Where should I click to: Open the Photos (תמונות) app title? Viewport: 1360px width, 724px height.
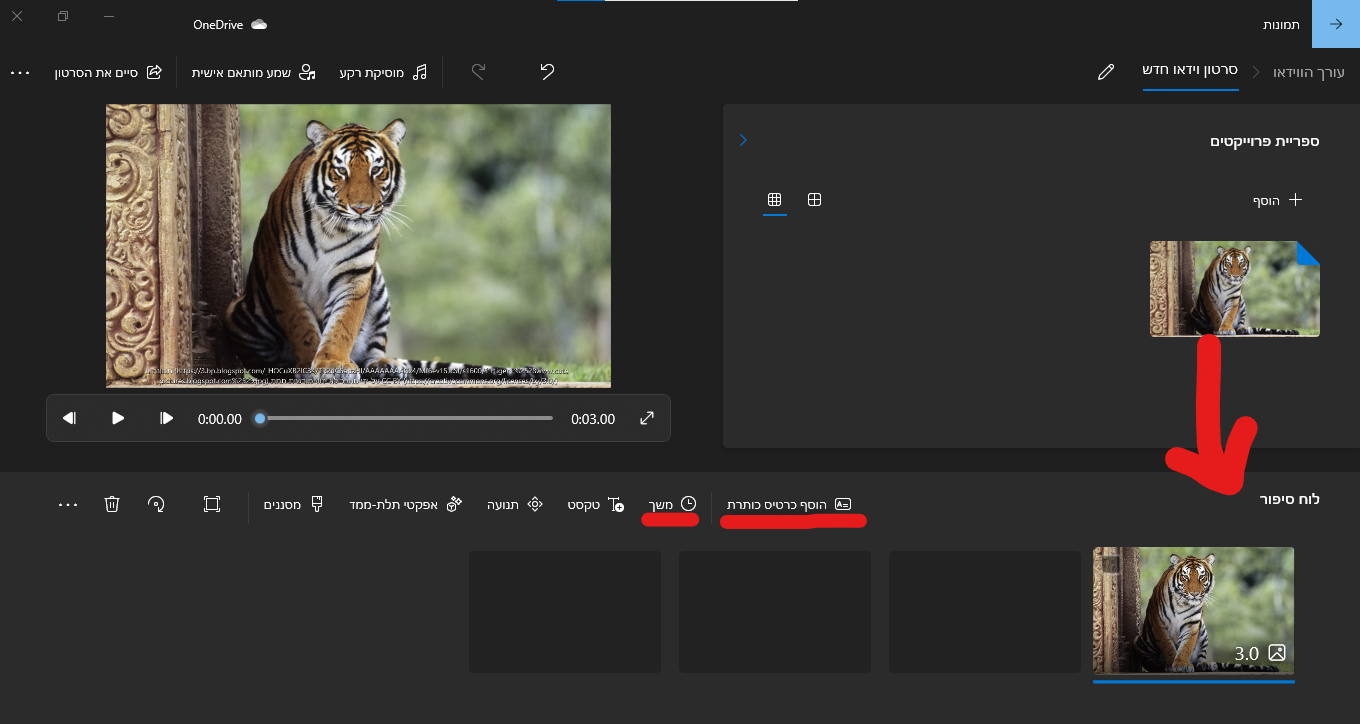coord(1281,24)
